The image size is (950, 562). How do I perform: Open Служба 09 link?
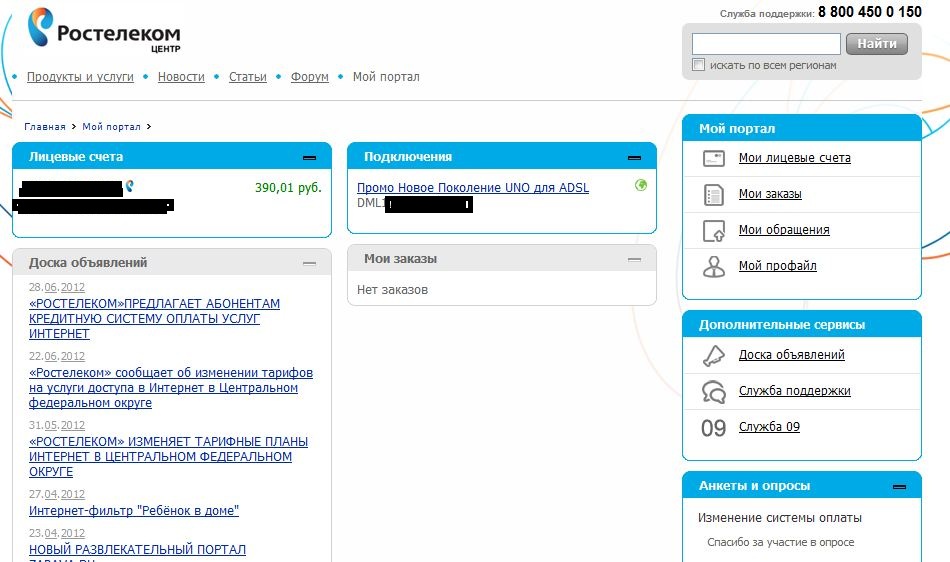tap(769, 427)
